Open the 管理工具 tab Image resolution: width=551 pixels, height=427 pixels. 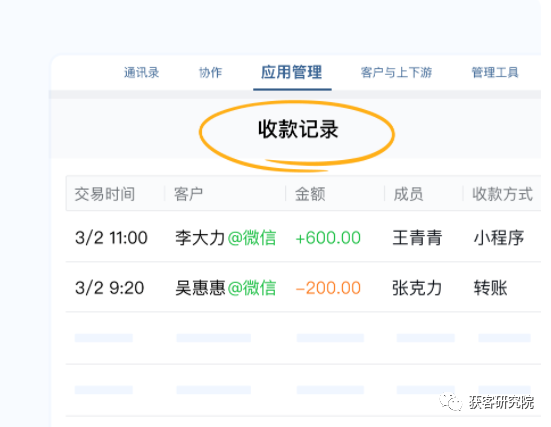(x=495, y=72)
